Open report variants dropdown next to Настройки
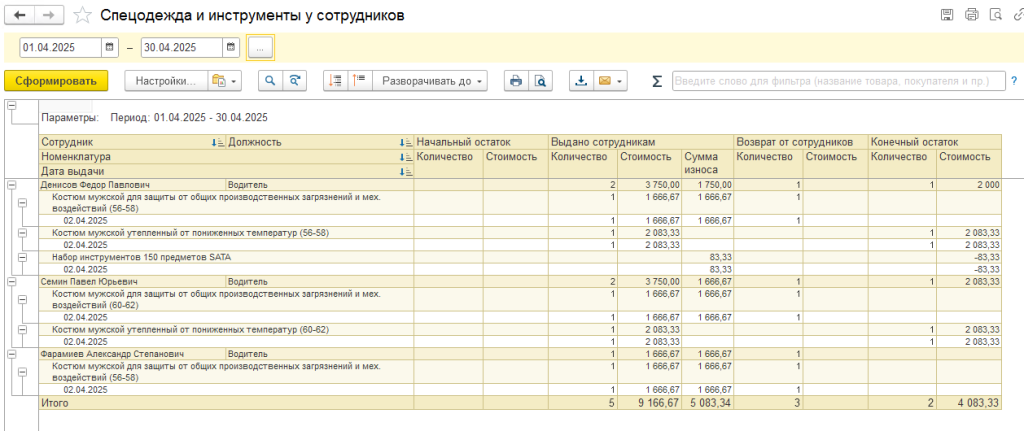Viewport: 1024px width, 431px height. (x=223, y=81)
